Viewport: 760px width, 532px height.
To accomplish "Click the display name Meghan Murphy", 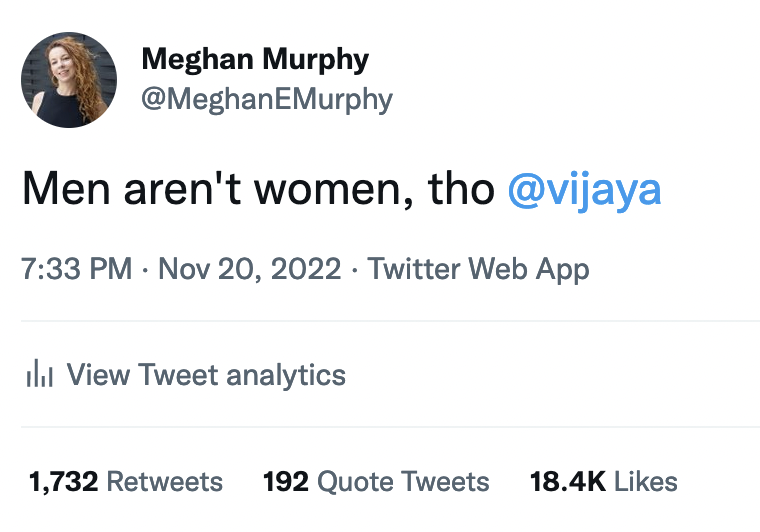I will (x=255, y=59).
